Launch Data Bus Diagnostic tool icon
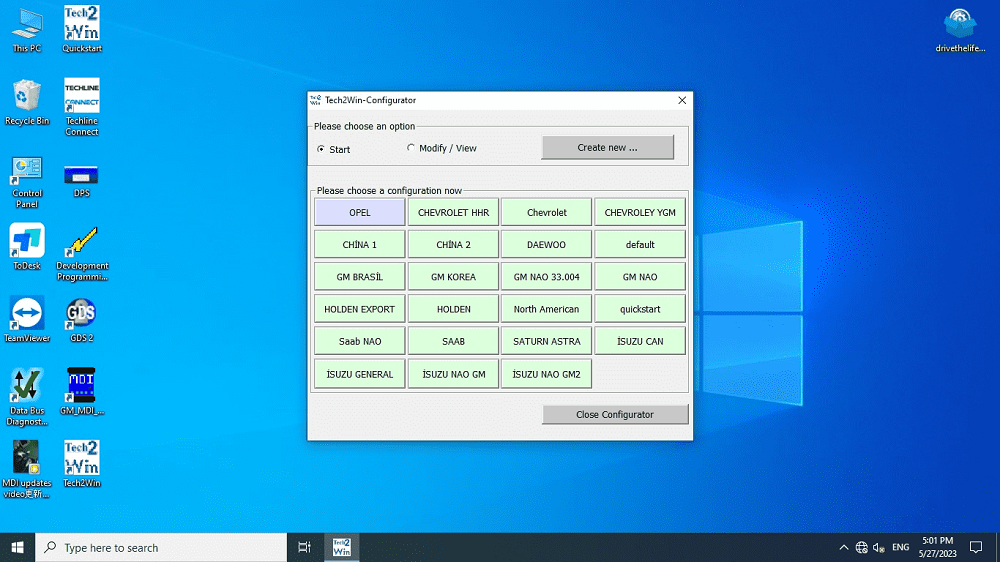1000x562 pixels. (x=27, y=388)
